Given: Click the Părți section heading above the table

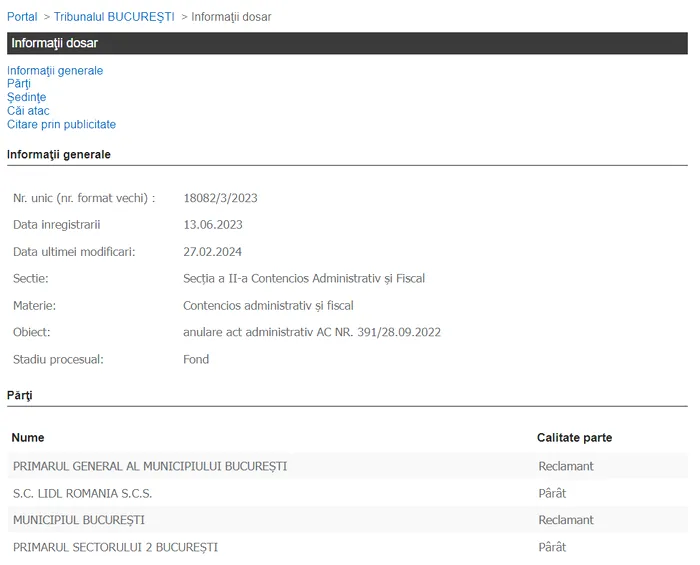Looking at the screenshot, I should pos(20,396).
